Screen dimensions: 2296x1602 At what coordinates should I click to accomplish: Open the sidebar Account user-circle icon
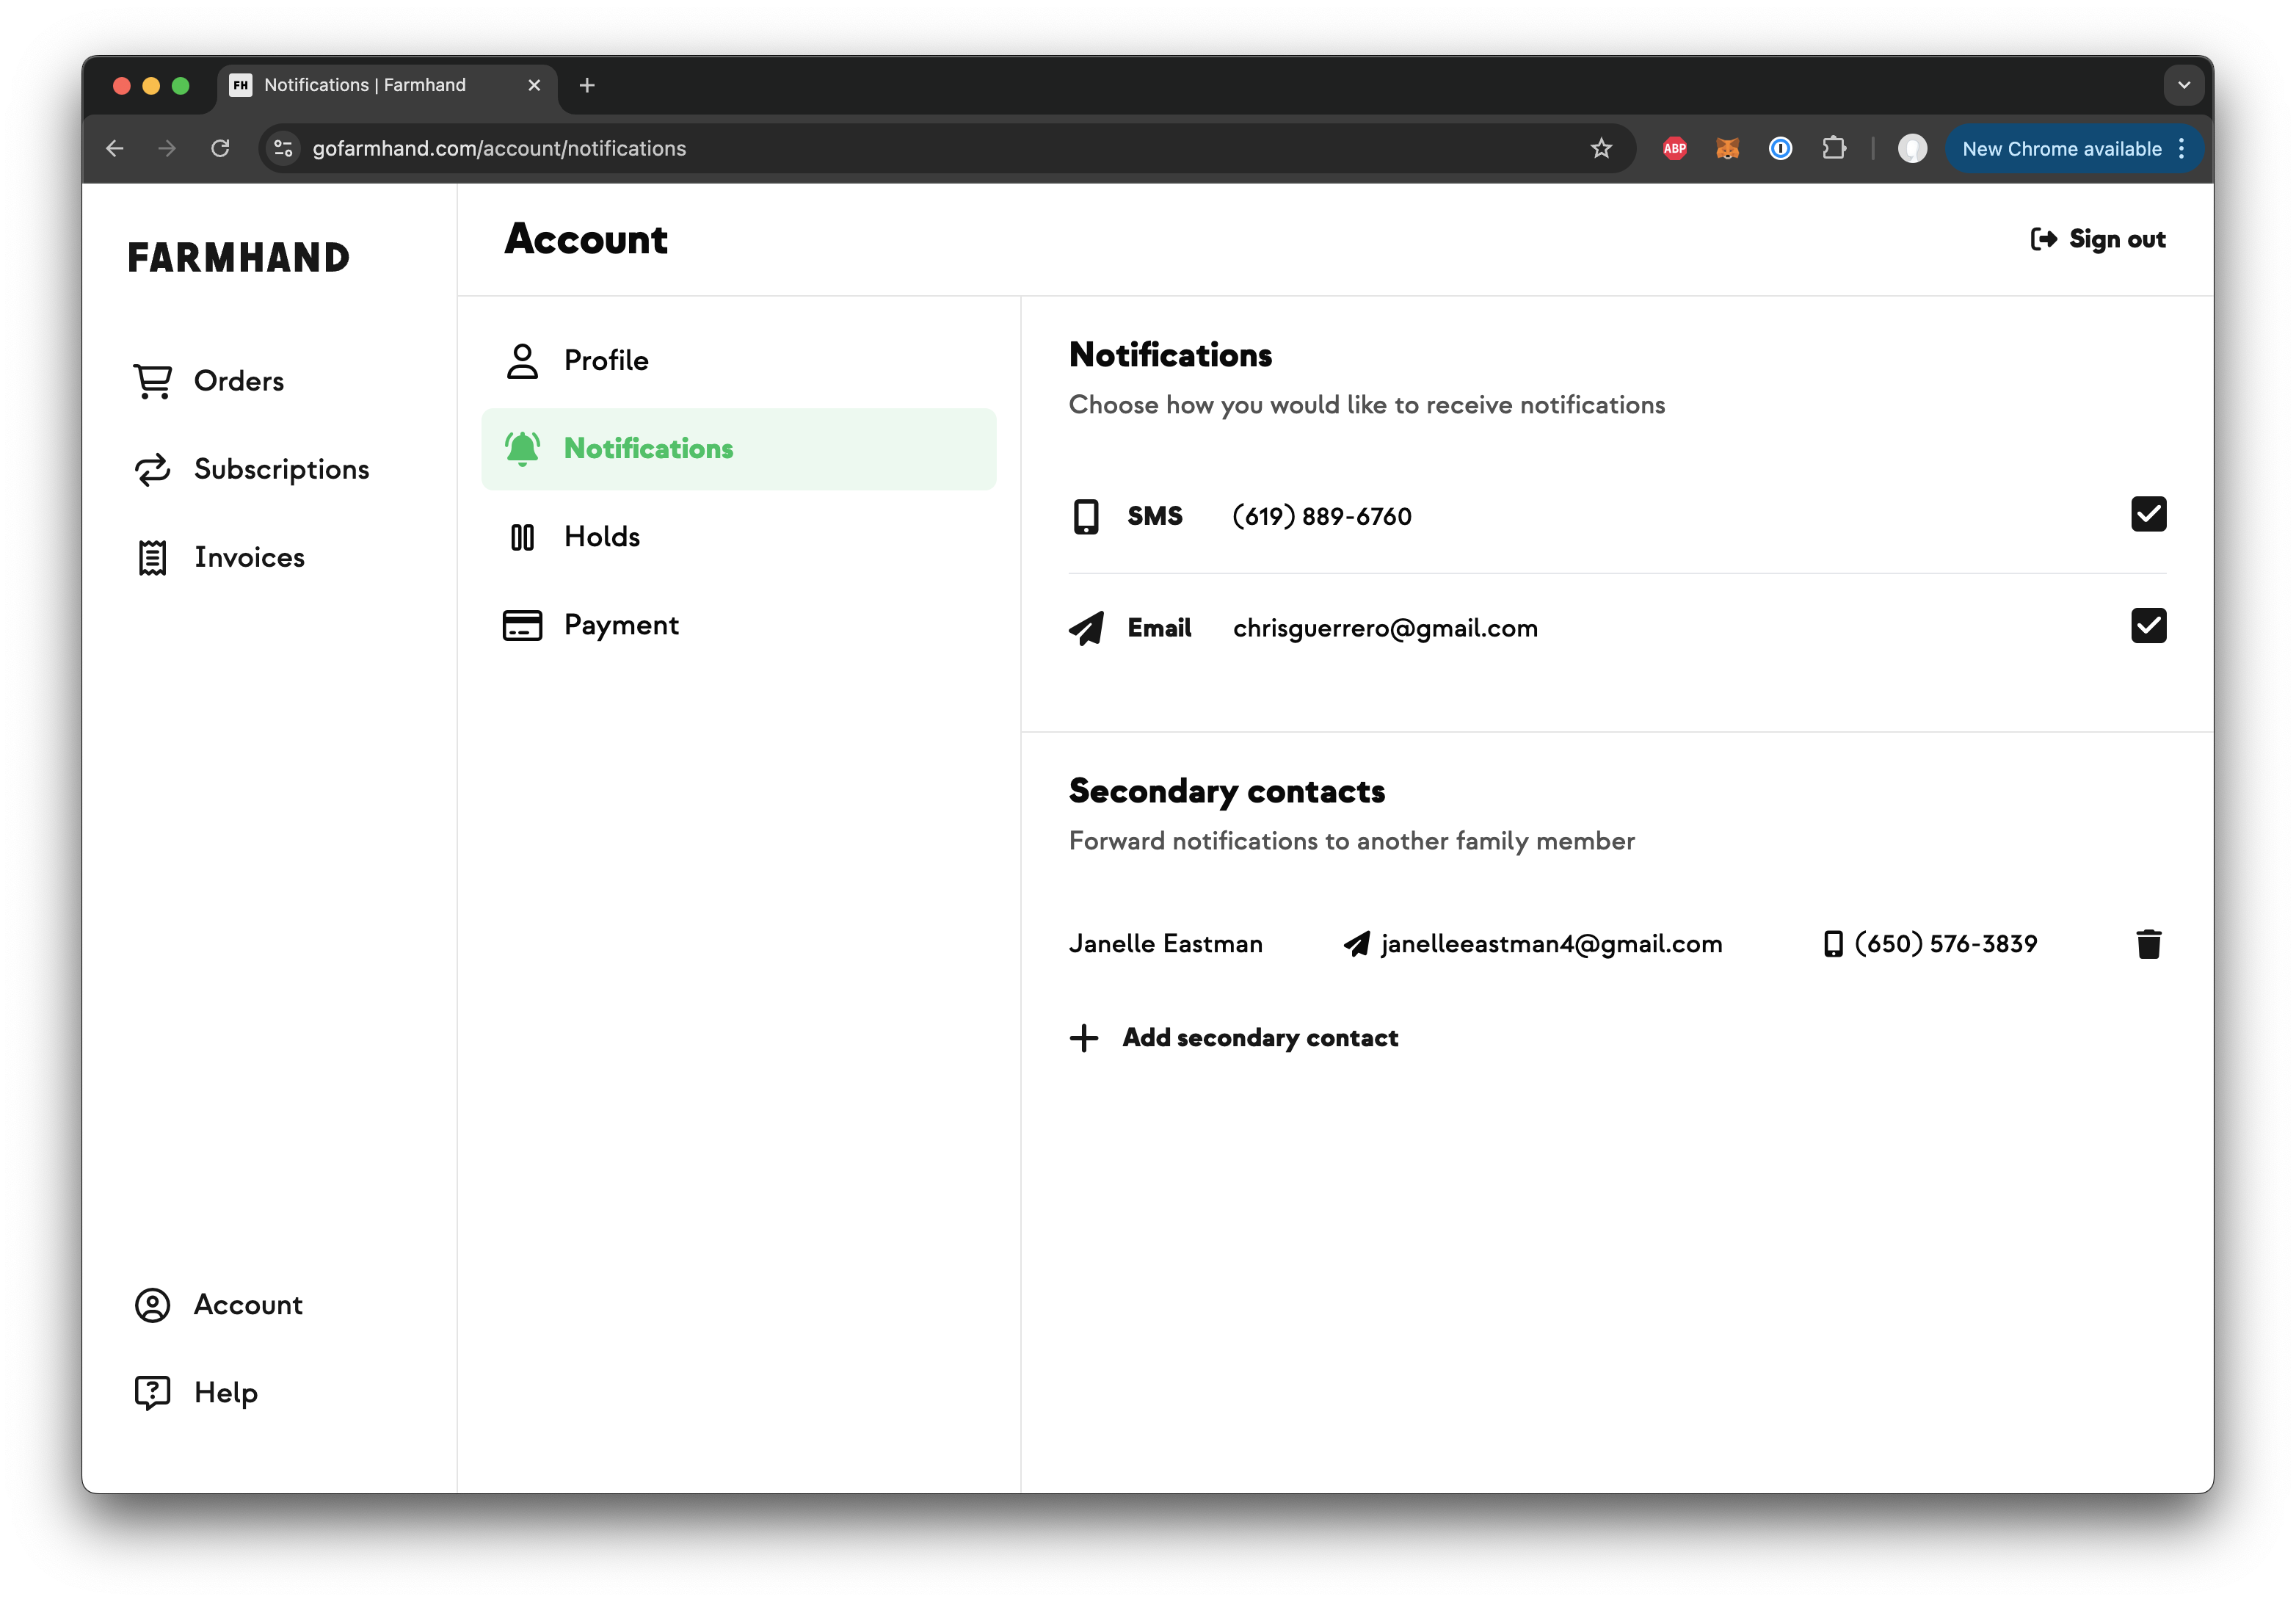pyautogui.click(x=152, y=1305)
